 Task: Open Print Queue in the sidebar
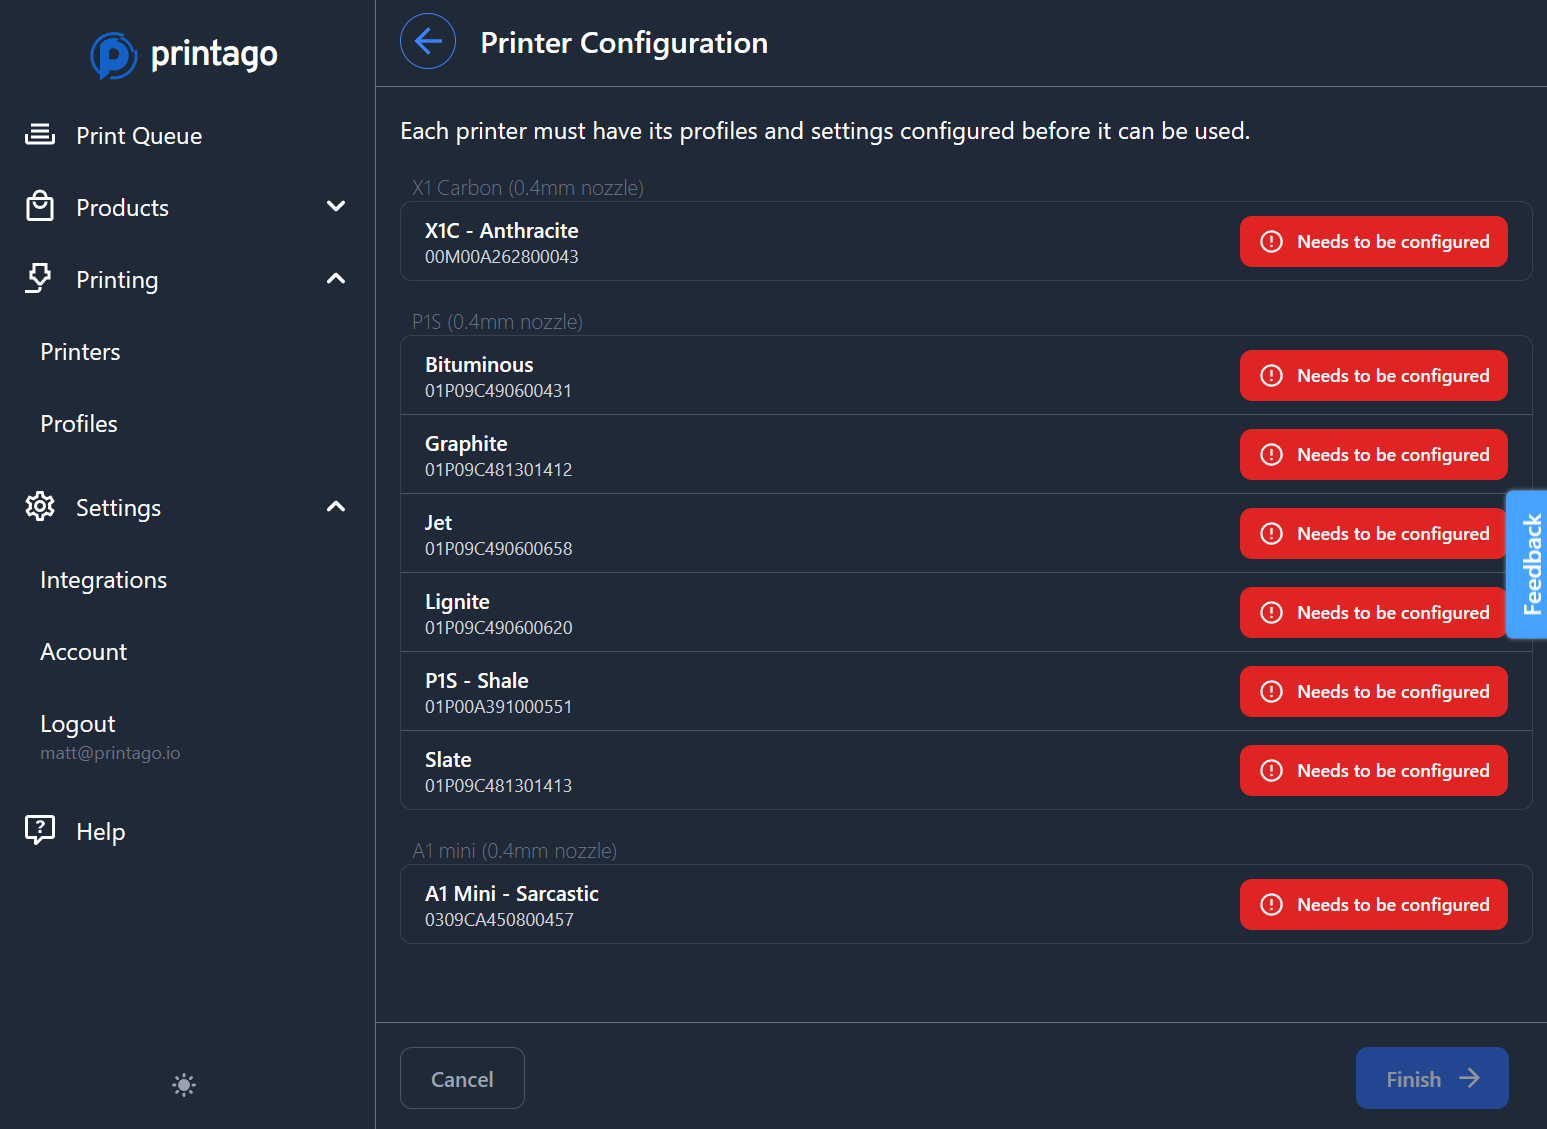click(139, 136)
